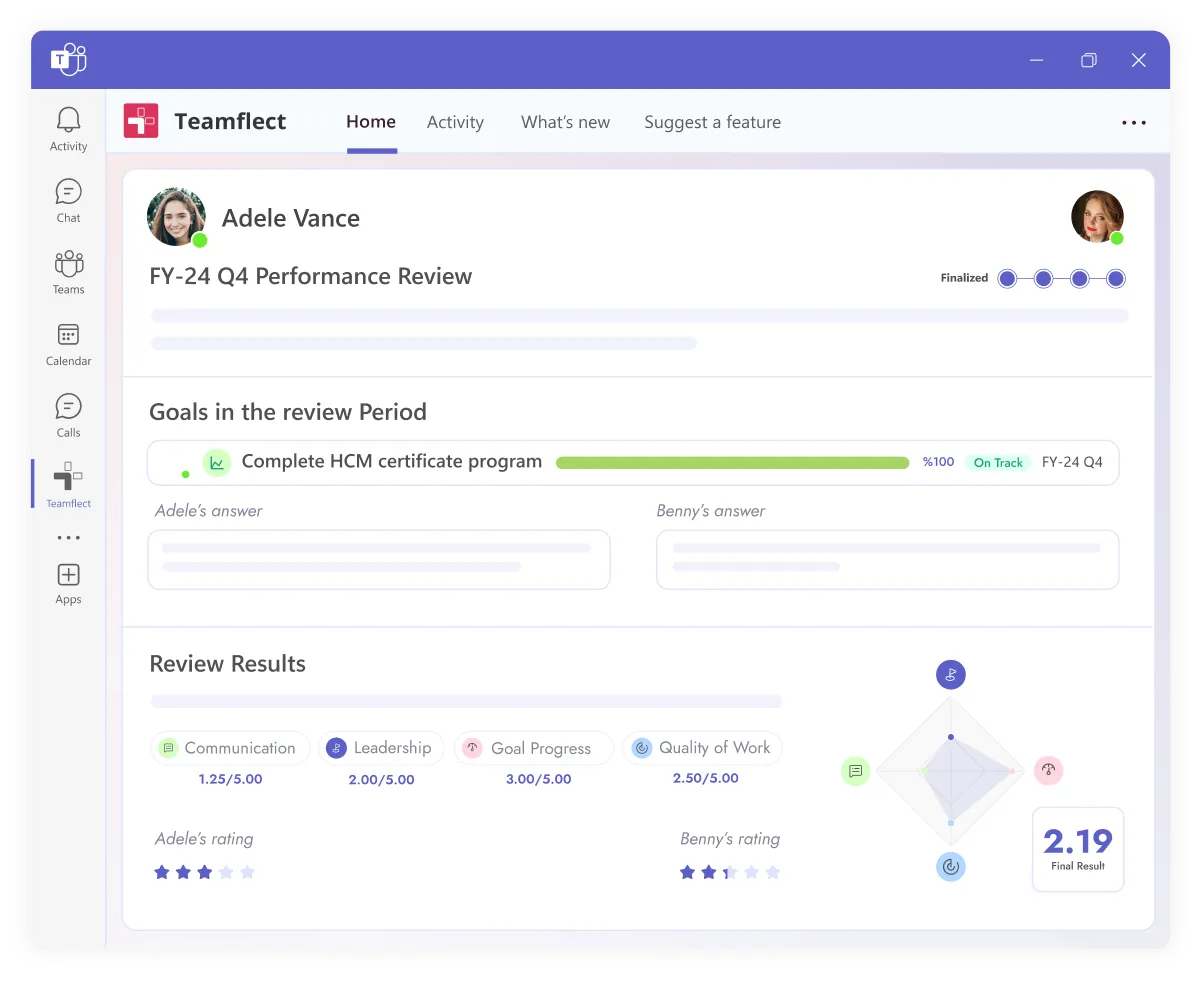Click the %100 progress value

pyautogui.click(x=938, y=462)
